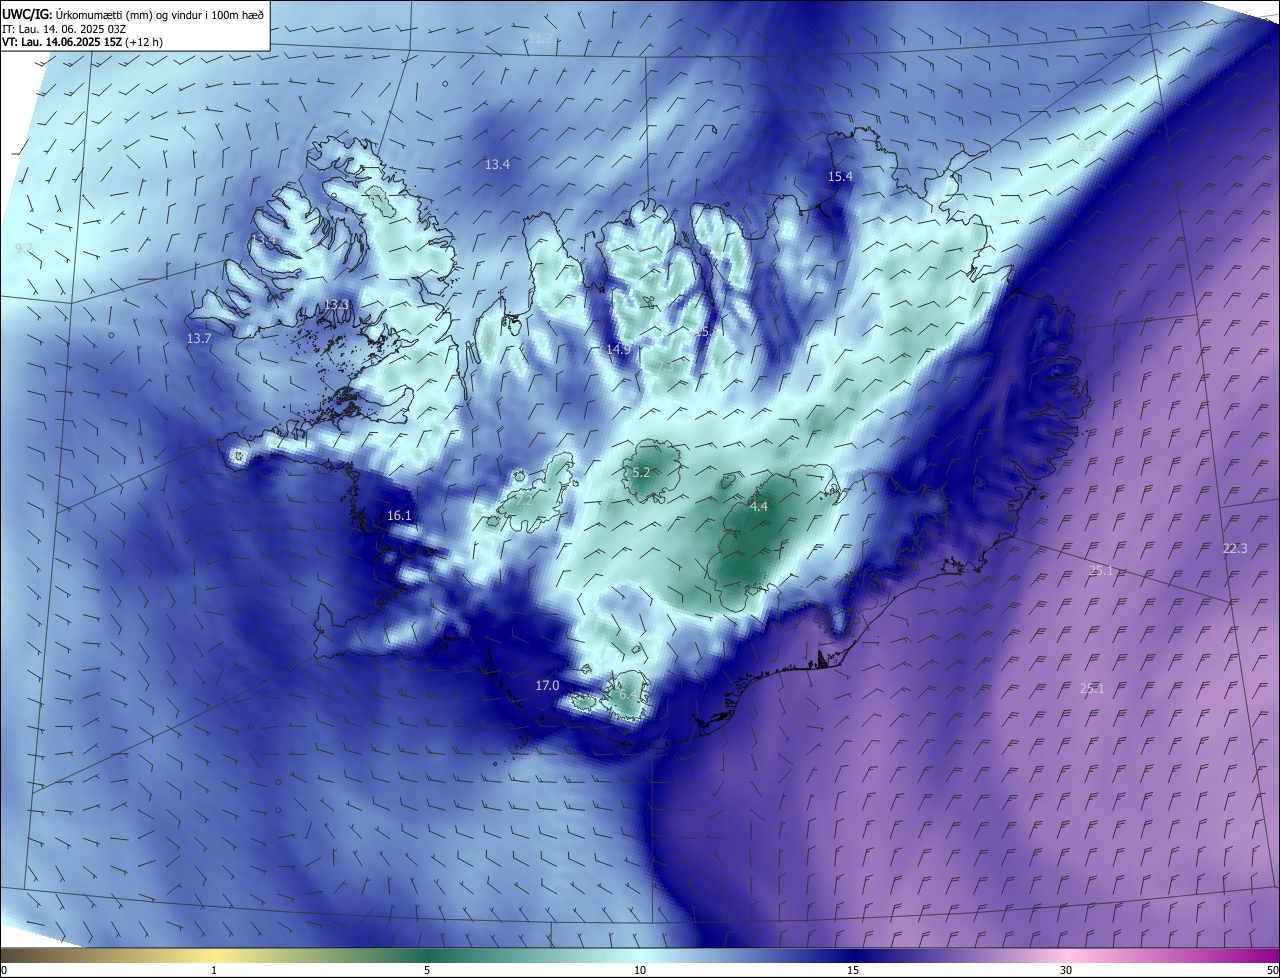
Task: Click the 9.7 value at the west edge
Action: [x=24, y=247]
